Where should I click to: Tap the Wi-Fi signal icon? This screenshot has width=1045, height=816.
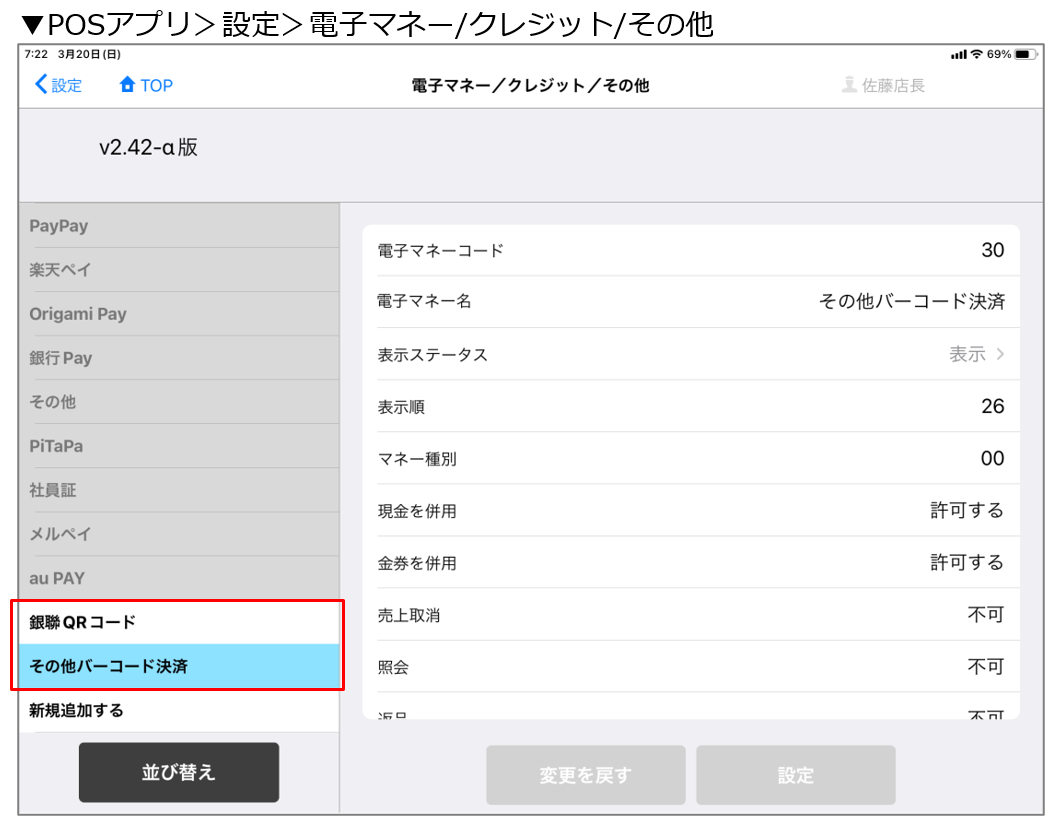point(976,54)
